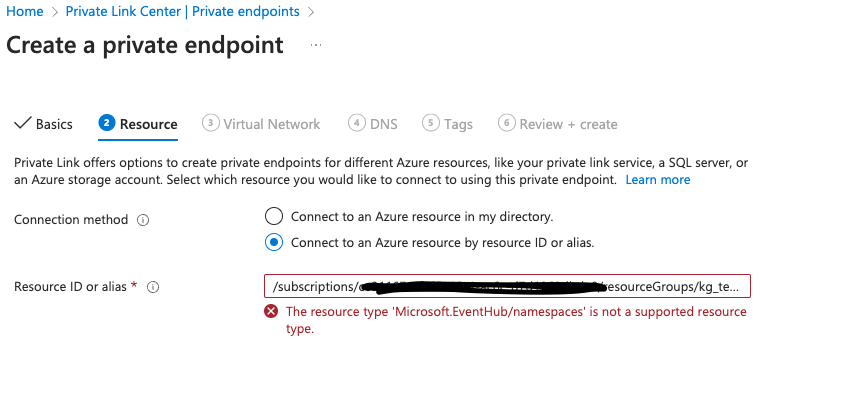Go to Home in the breadcrumb
Screen dimensions: 856x393
25,11
